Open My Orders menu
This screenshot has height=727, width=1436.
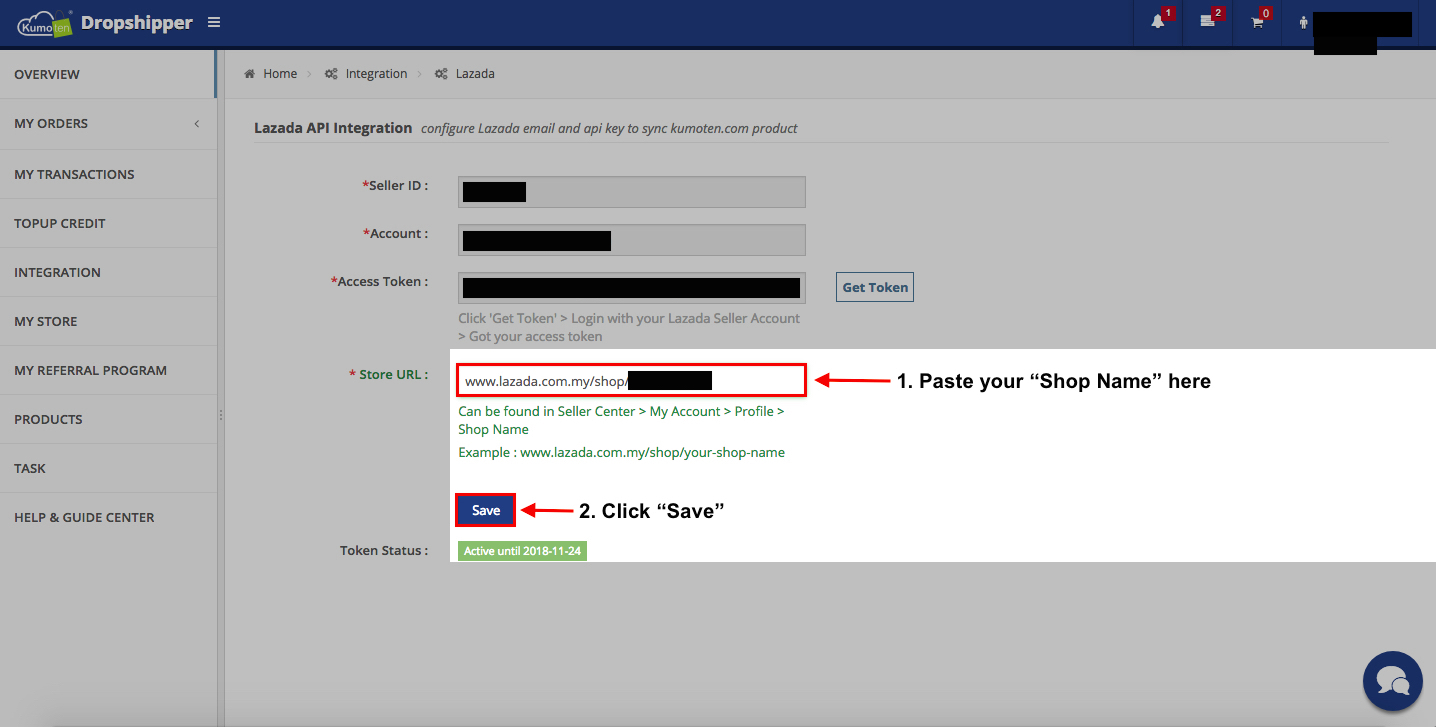[108, 124]
